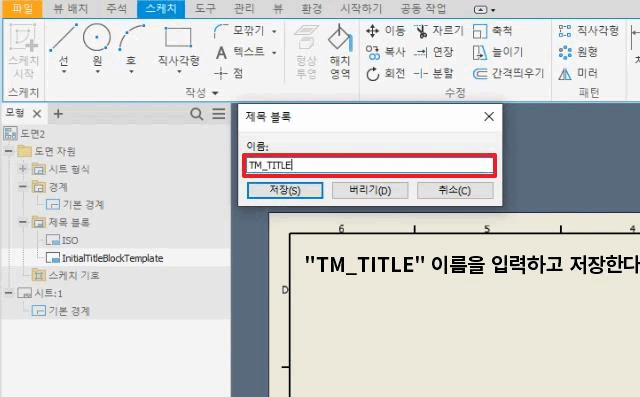Switch to the 뷰 배치 tab
Image resolution: width=640 pixels, height=397 pixels.
[71, 9]
